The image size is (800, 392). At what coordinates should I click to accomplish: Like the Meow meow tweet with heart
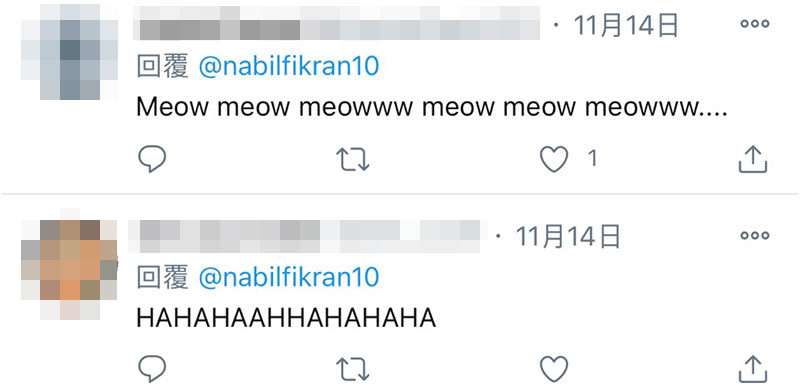tap(554, 159)
